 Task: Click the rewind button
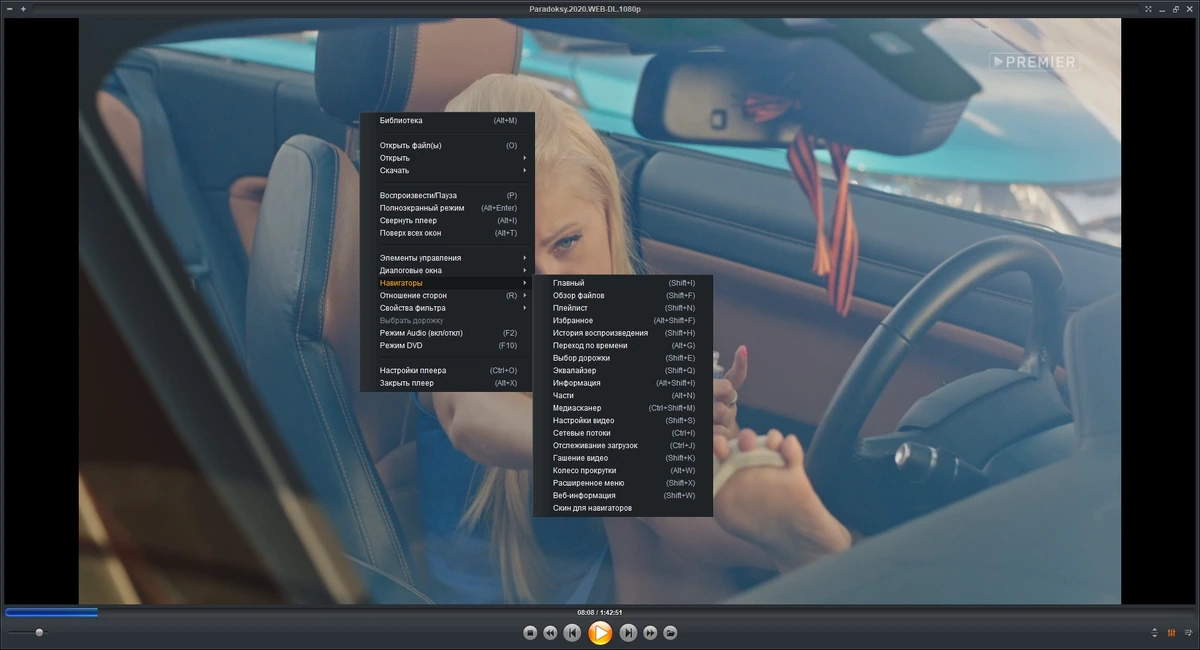coord(550,632)
